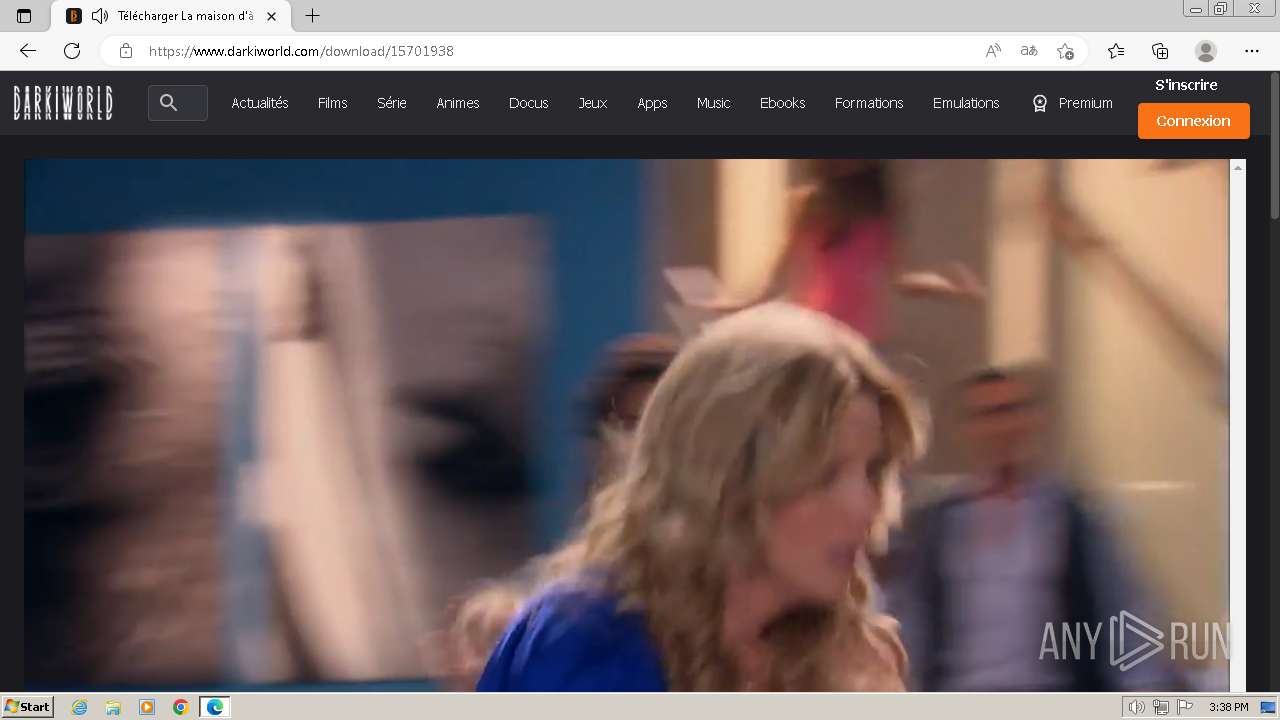Open the Actualités menu item
Image resolution: width=1280 pixels, height=720 pixels.
coord(260,103)
